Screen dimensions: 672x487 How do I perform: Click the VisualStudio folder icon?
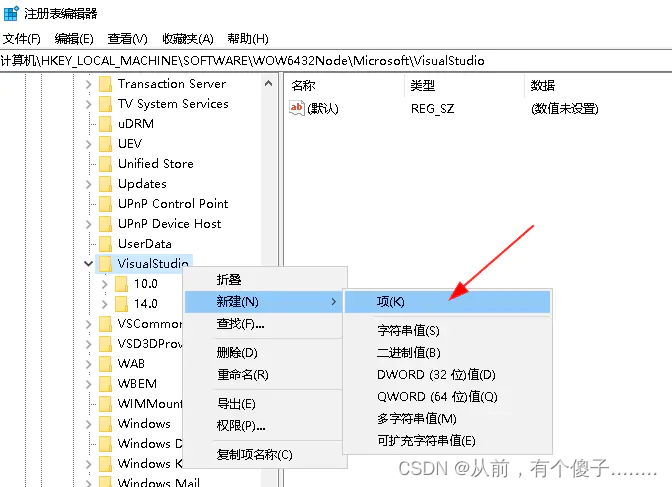105,264
